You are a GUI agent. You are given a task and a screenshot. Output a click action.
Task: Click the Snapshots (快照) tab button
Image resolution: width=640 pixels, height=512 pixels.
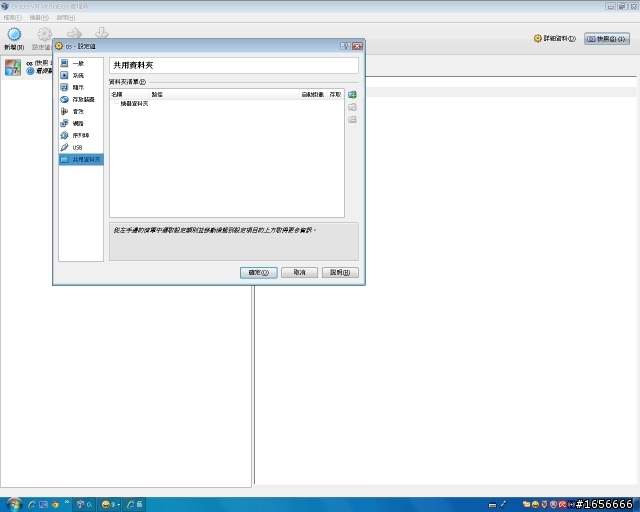[x=607, y=39]
